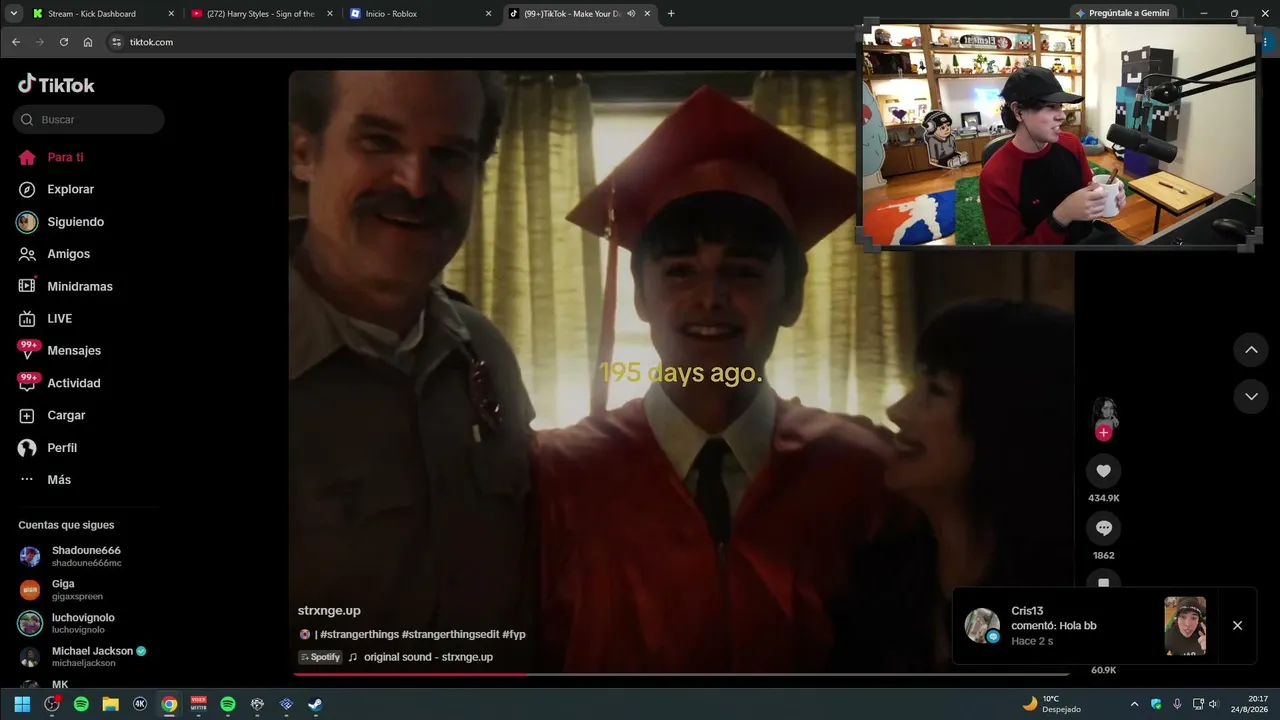The image size is (1280, 720).
Task: Open a new browser tab
Action: pyautogui.click(x=671, y=14)
